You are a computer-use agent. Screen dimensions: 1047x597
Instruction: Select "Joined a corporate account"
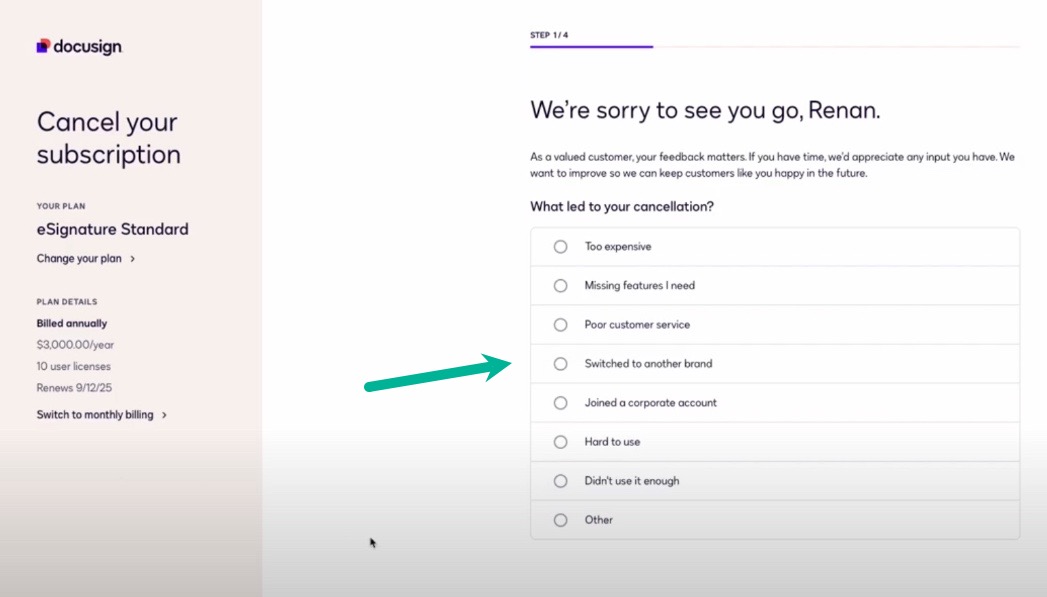[560, 402]
